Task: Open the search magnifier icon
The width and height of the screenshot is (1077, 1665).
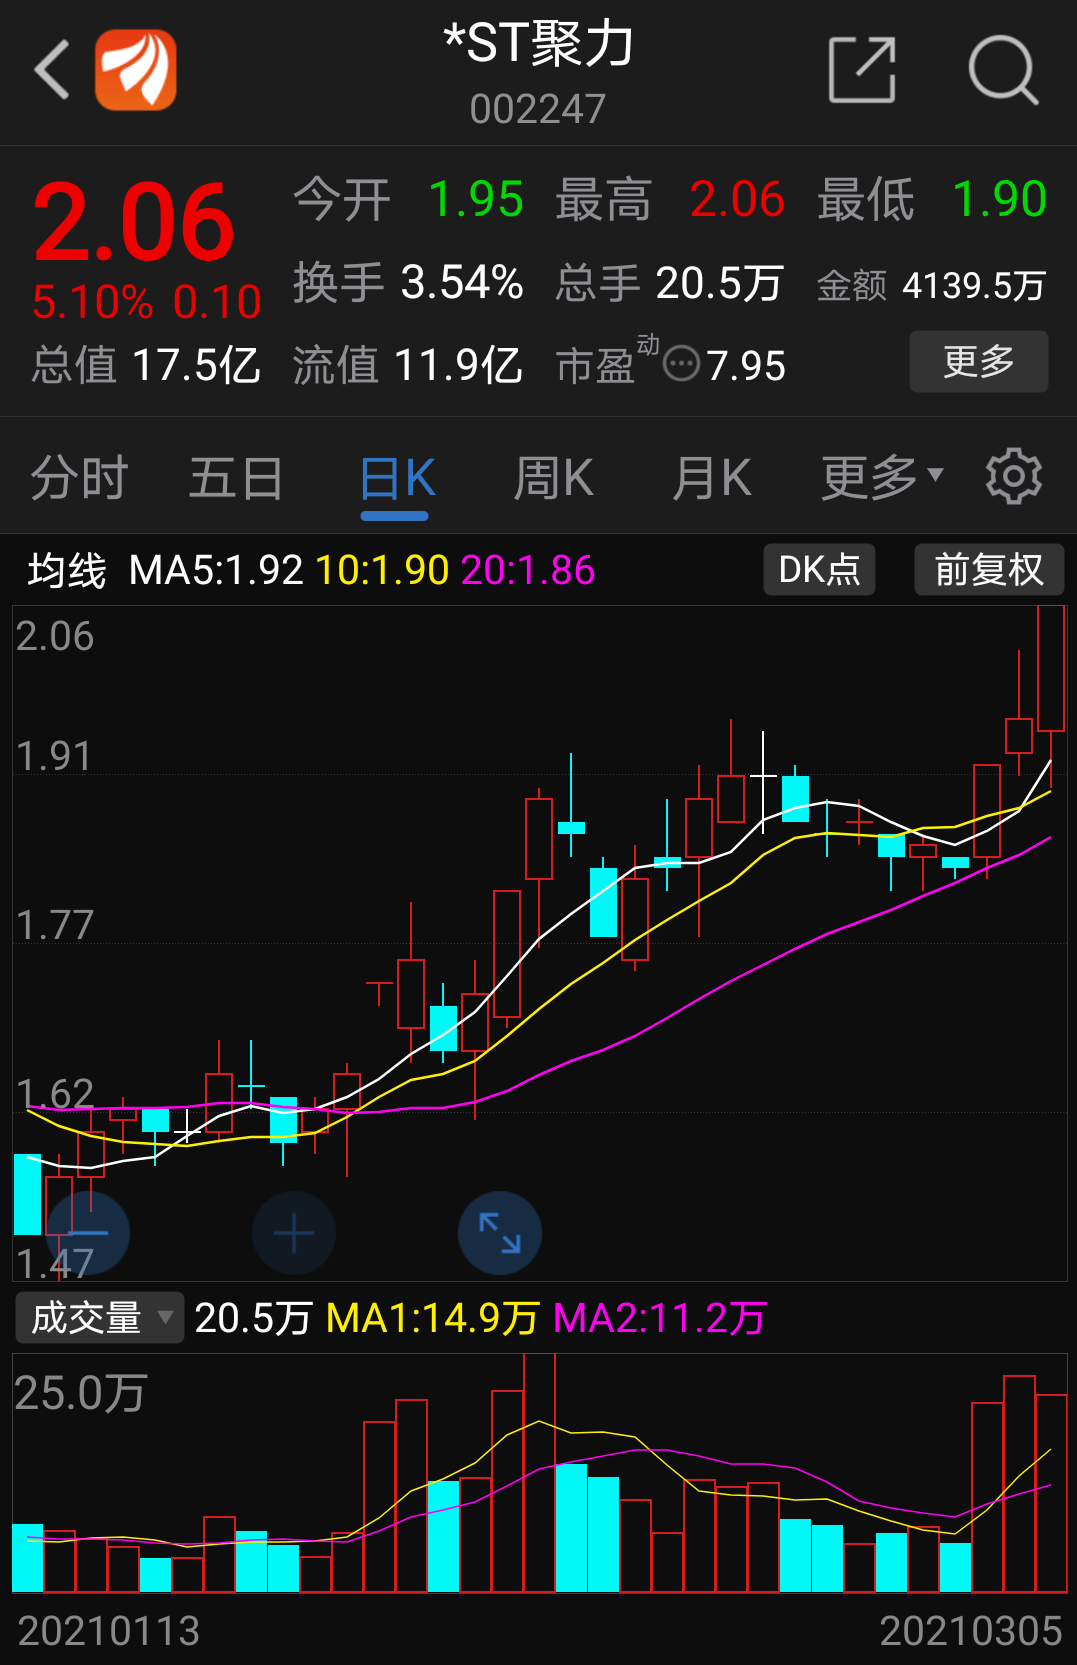Action: coord(1003,70)
